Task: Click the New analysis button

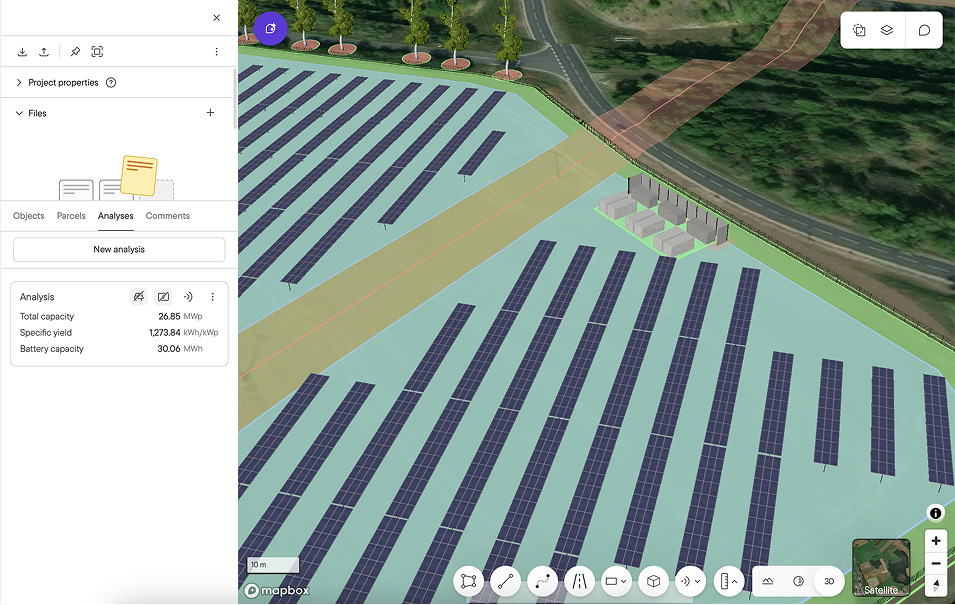Action: point(119,249)
